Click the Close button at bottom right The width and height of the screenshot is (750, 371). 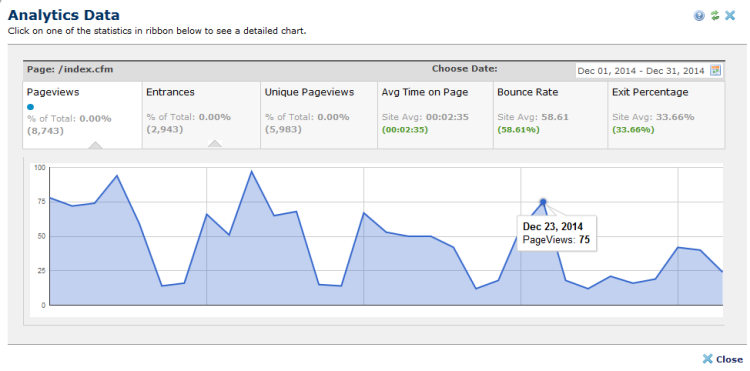coord(723,359)
